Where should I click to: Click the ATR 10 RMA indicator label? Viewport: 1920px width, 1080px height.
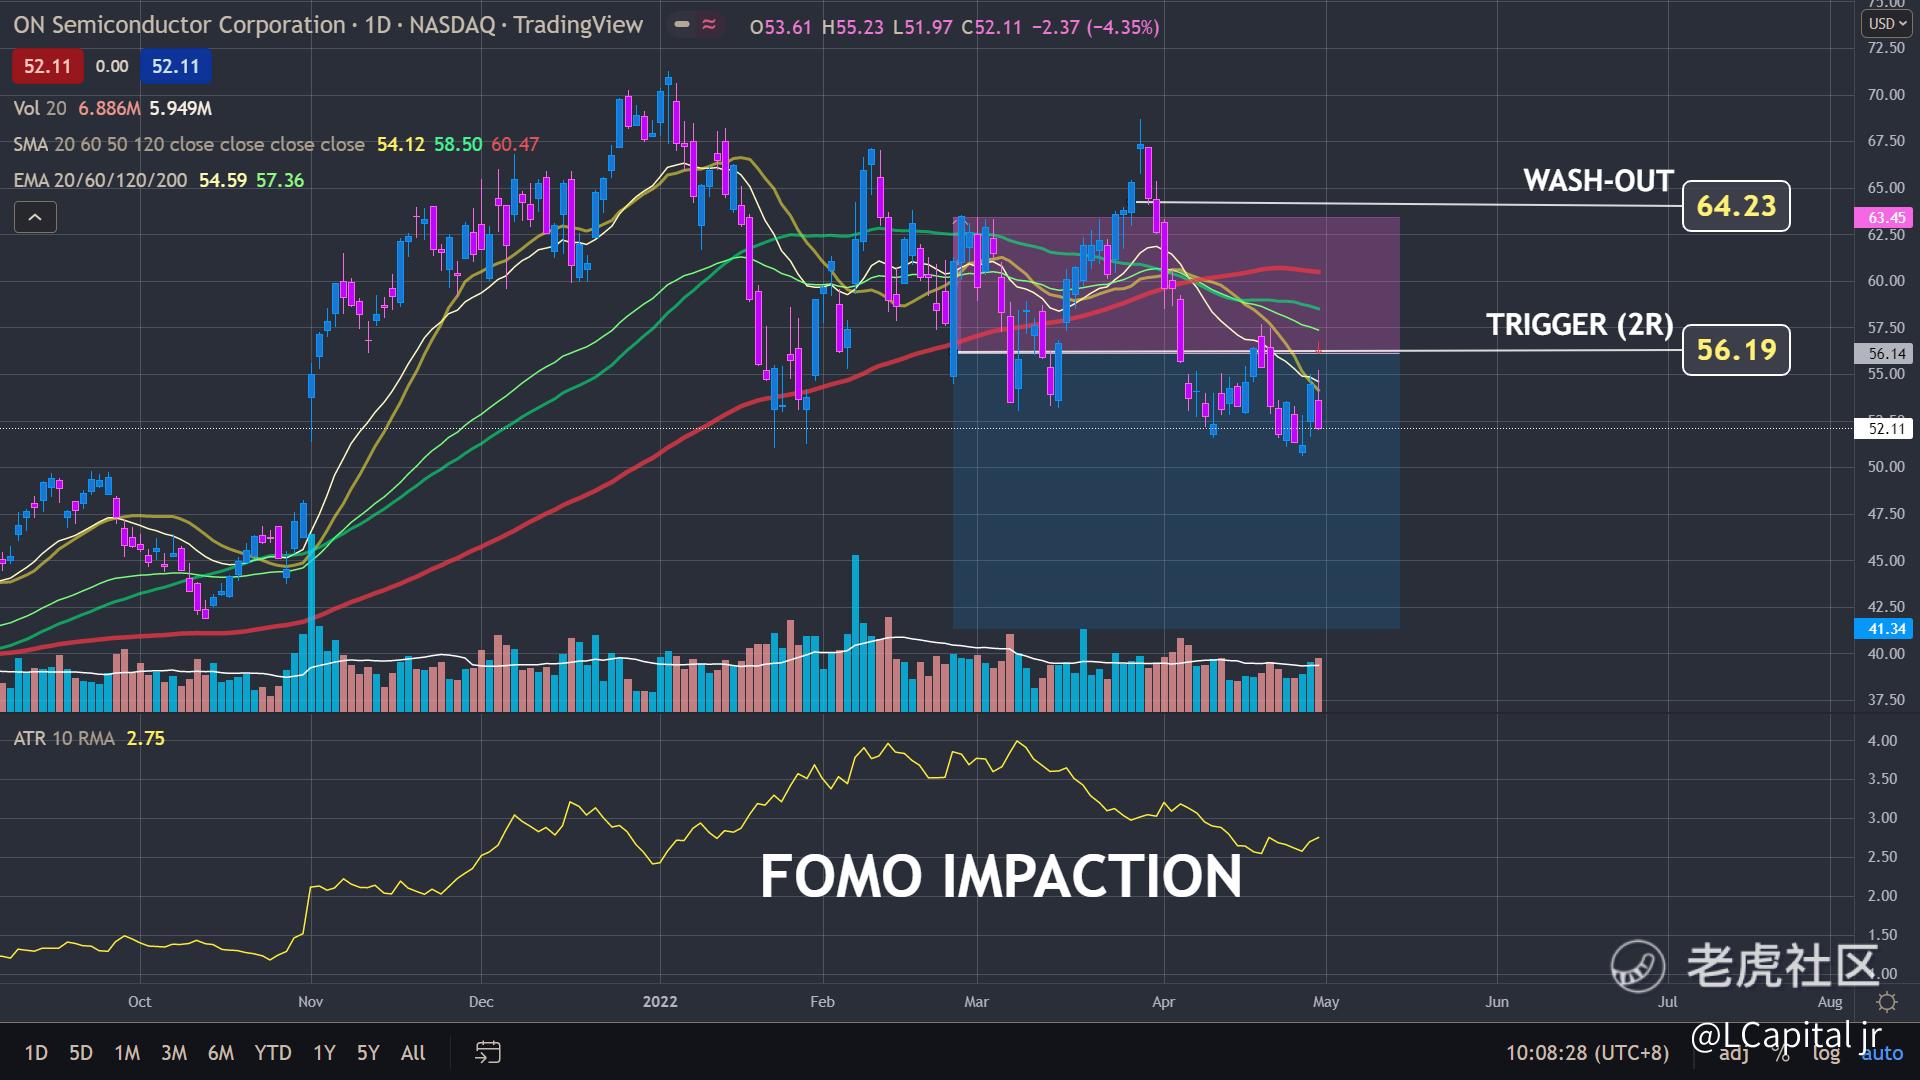click(63, 738)
